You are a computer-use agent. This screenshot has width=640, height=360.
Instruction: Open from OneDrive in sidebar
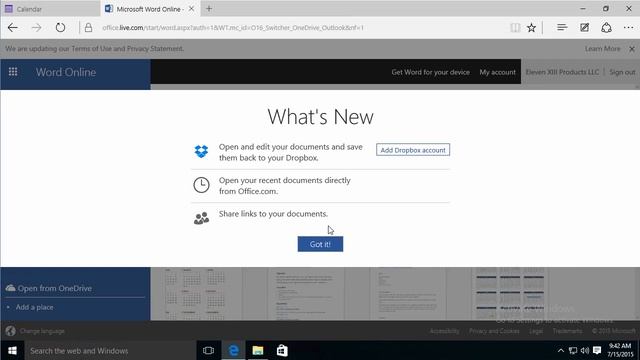click(x=49, y=288)
